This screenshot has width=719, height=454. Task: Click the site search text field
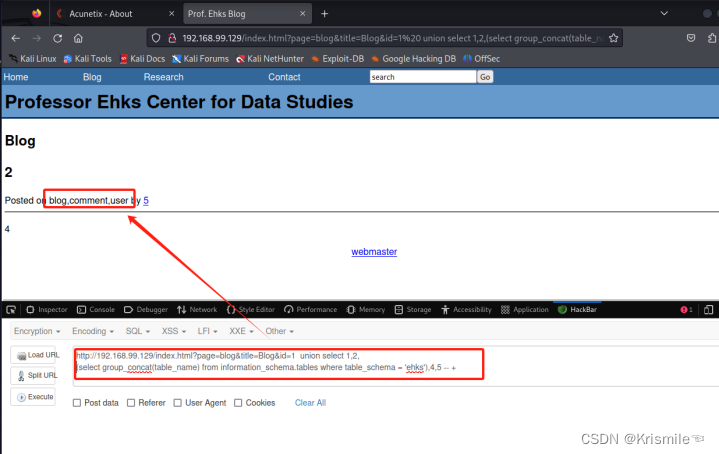423,77
